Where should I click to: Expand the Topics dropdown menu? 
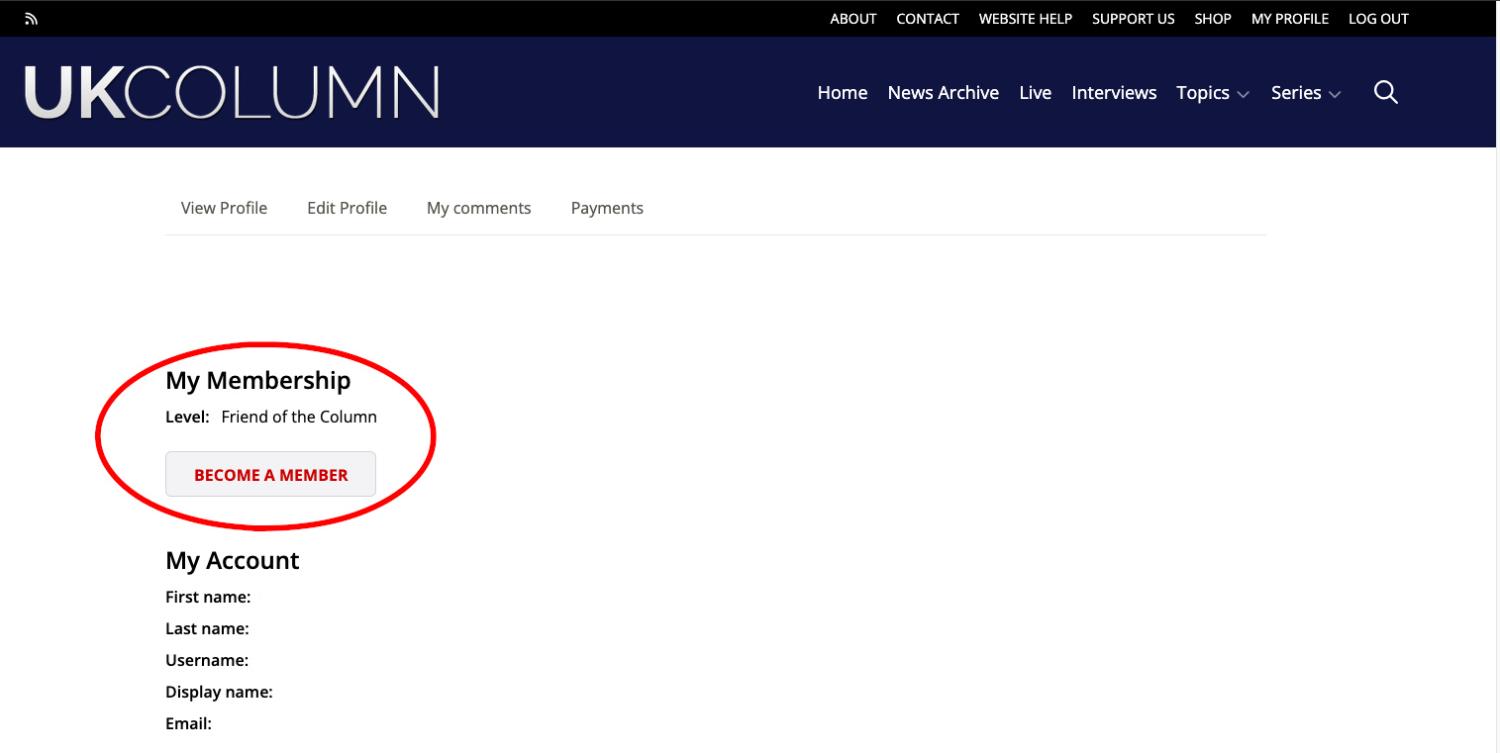(1212, 93)
